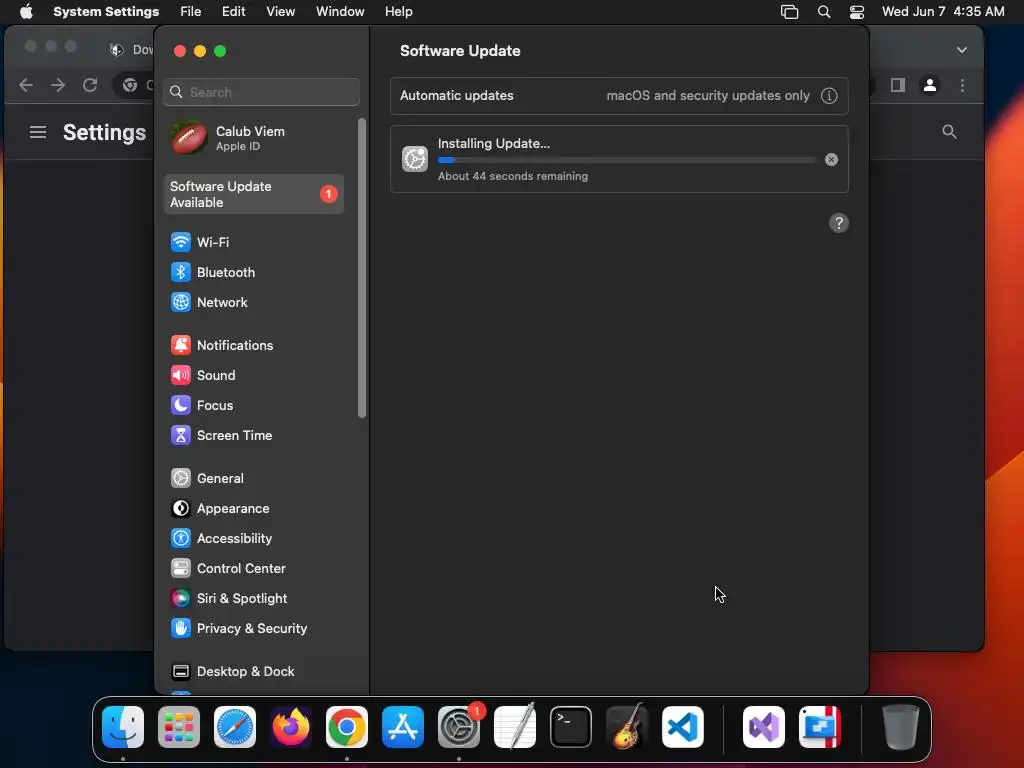Cancel the installing update
This screenshot has height=768, width=1024.
tap(831, 159)
